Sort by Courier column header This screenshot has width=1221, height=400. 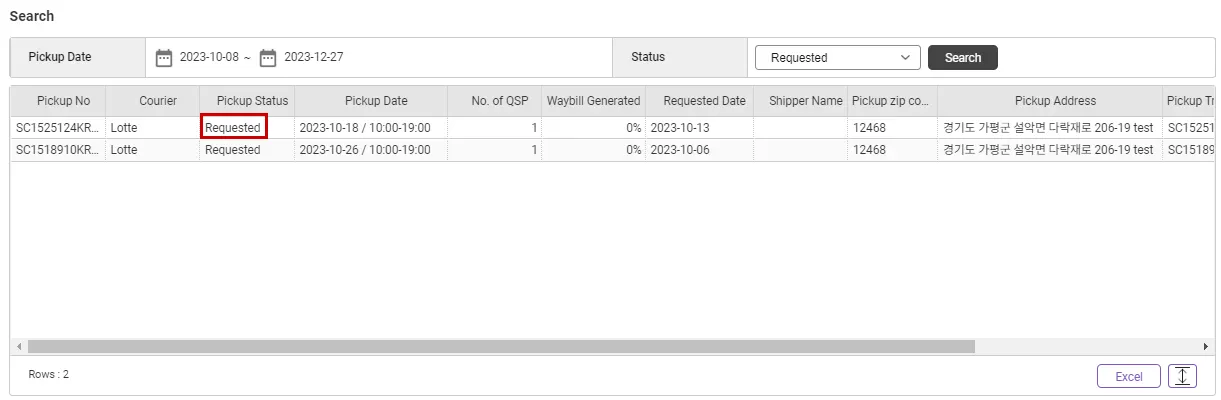pos(158,101)
